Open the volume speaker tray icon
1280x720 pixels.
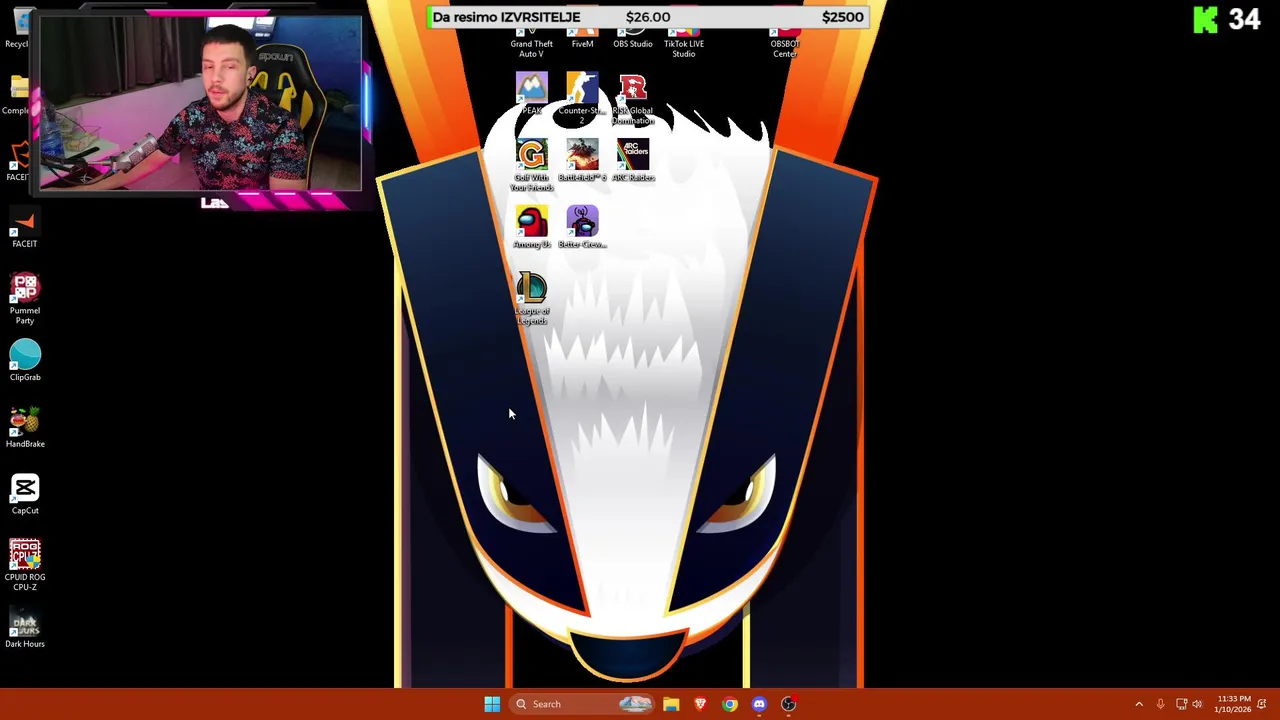pos(1197,704)
